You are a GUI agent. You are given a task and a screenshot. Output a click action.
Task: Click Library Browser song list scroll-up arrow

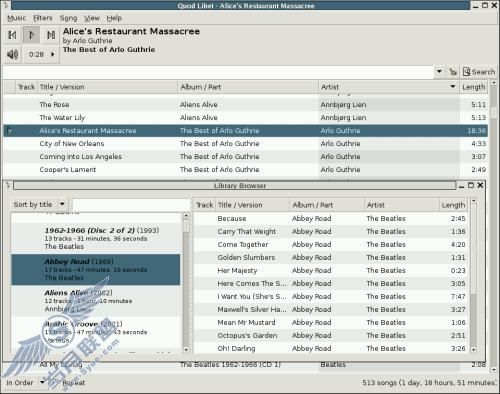[473, 201]
